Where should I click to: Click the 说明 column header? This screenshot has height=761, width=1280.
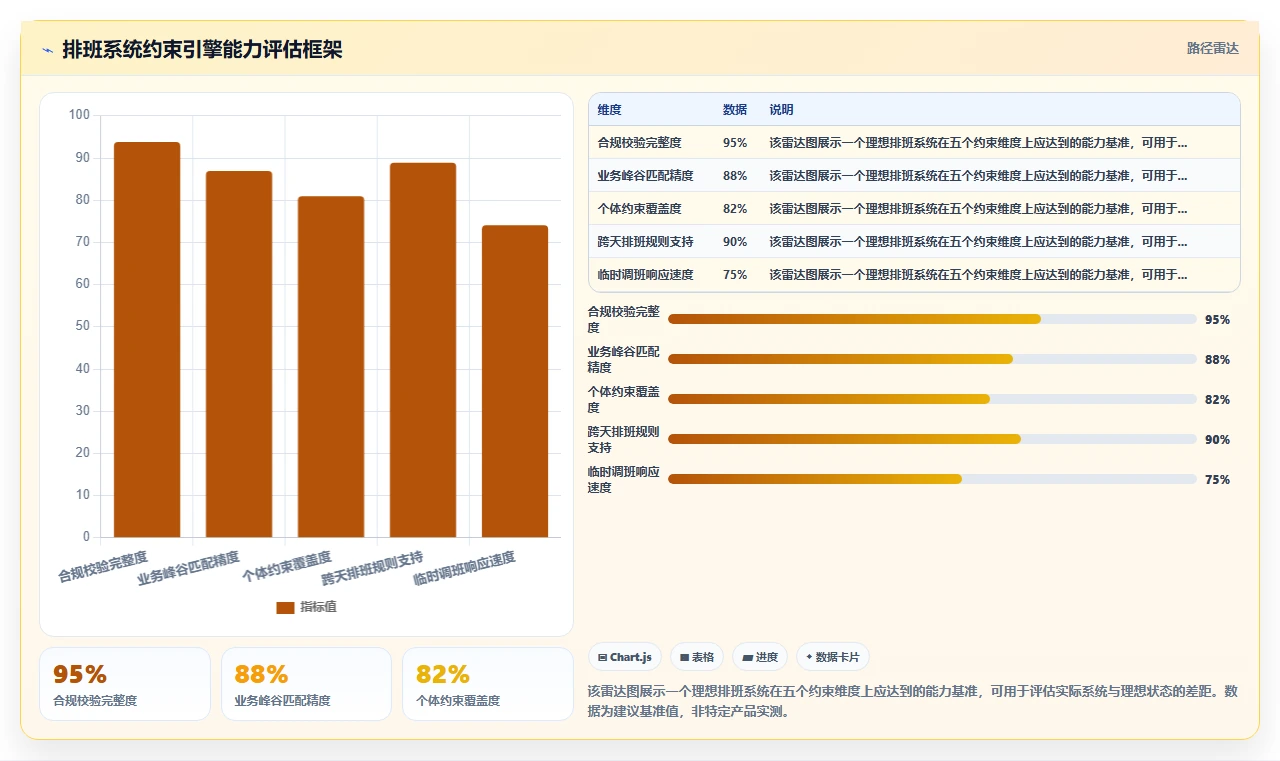[x=781, y=110]
